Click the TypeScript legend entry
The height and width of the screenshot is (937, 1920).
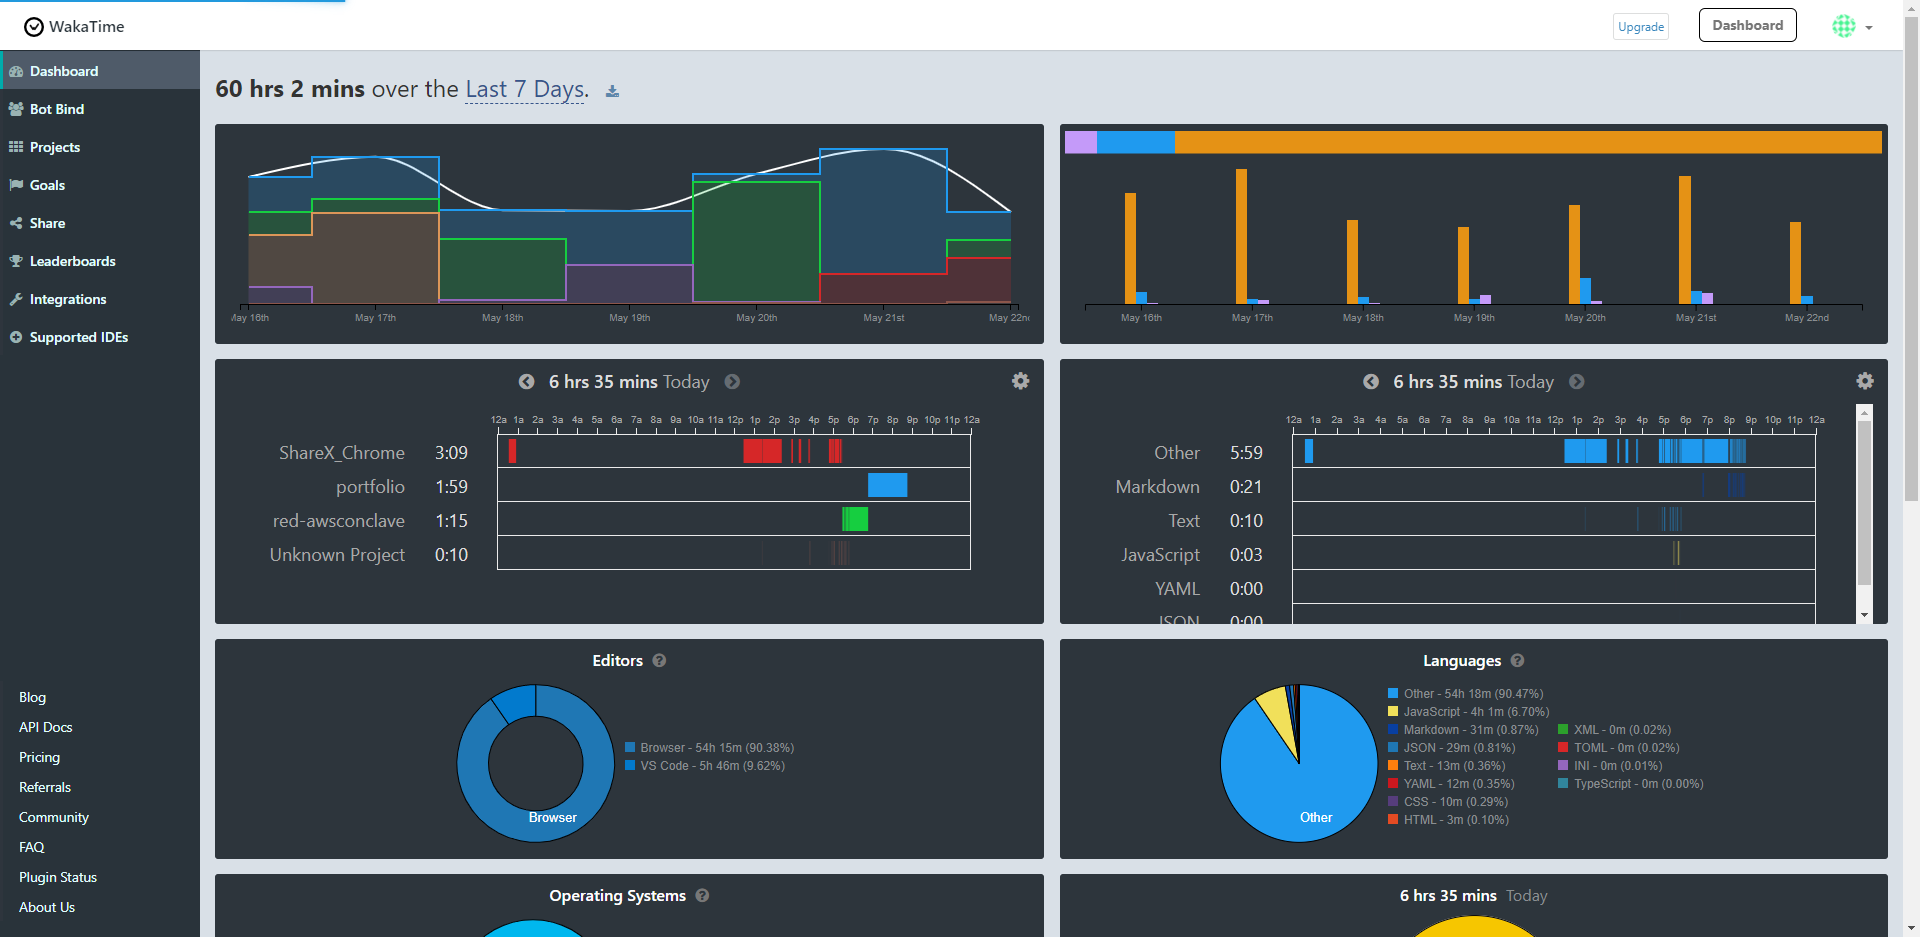point(1631,783)
